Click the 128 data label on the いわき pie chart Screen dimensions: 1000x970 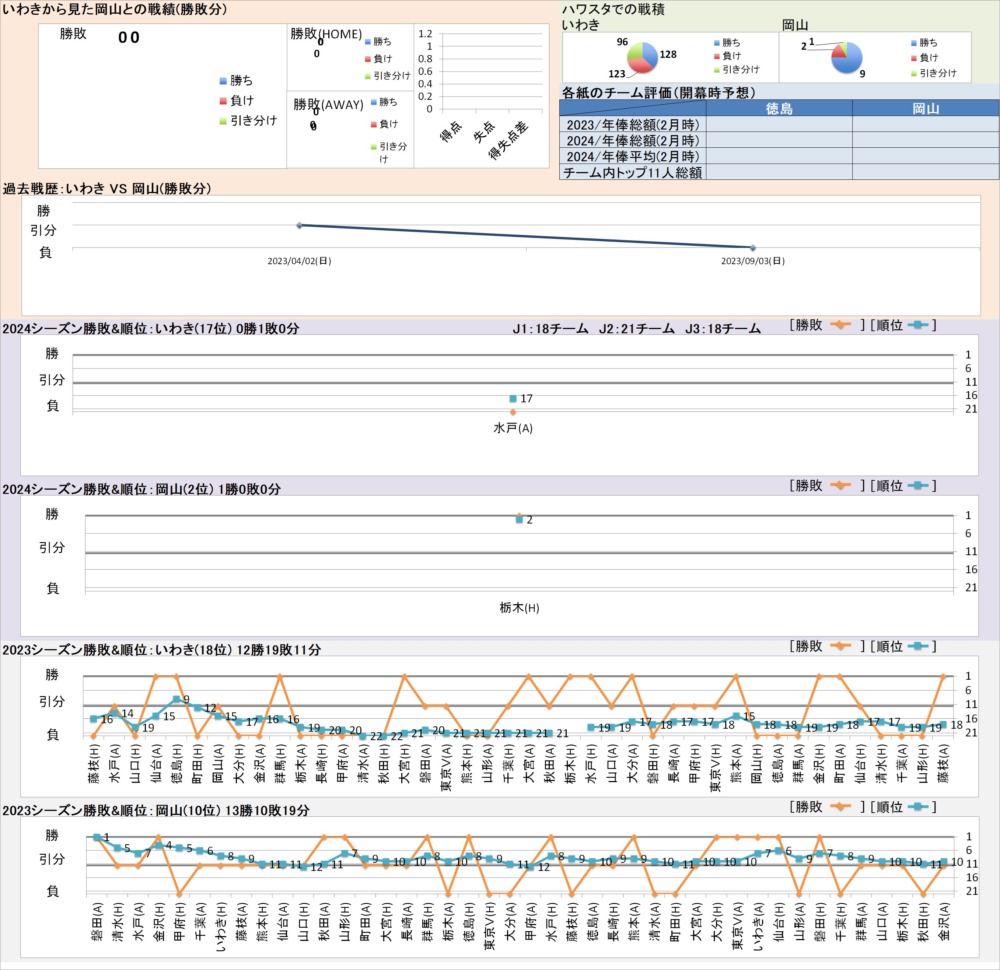pyautogui.click(x=668, y=54)
